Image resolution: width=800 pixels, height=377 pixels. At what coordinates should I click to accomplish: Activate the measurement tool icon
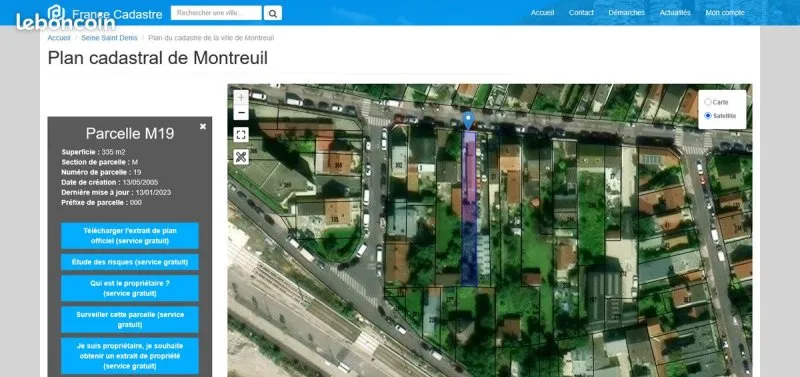[x=241, y=157]
